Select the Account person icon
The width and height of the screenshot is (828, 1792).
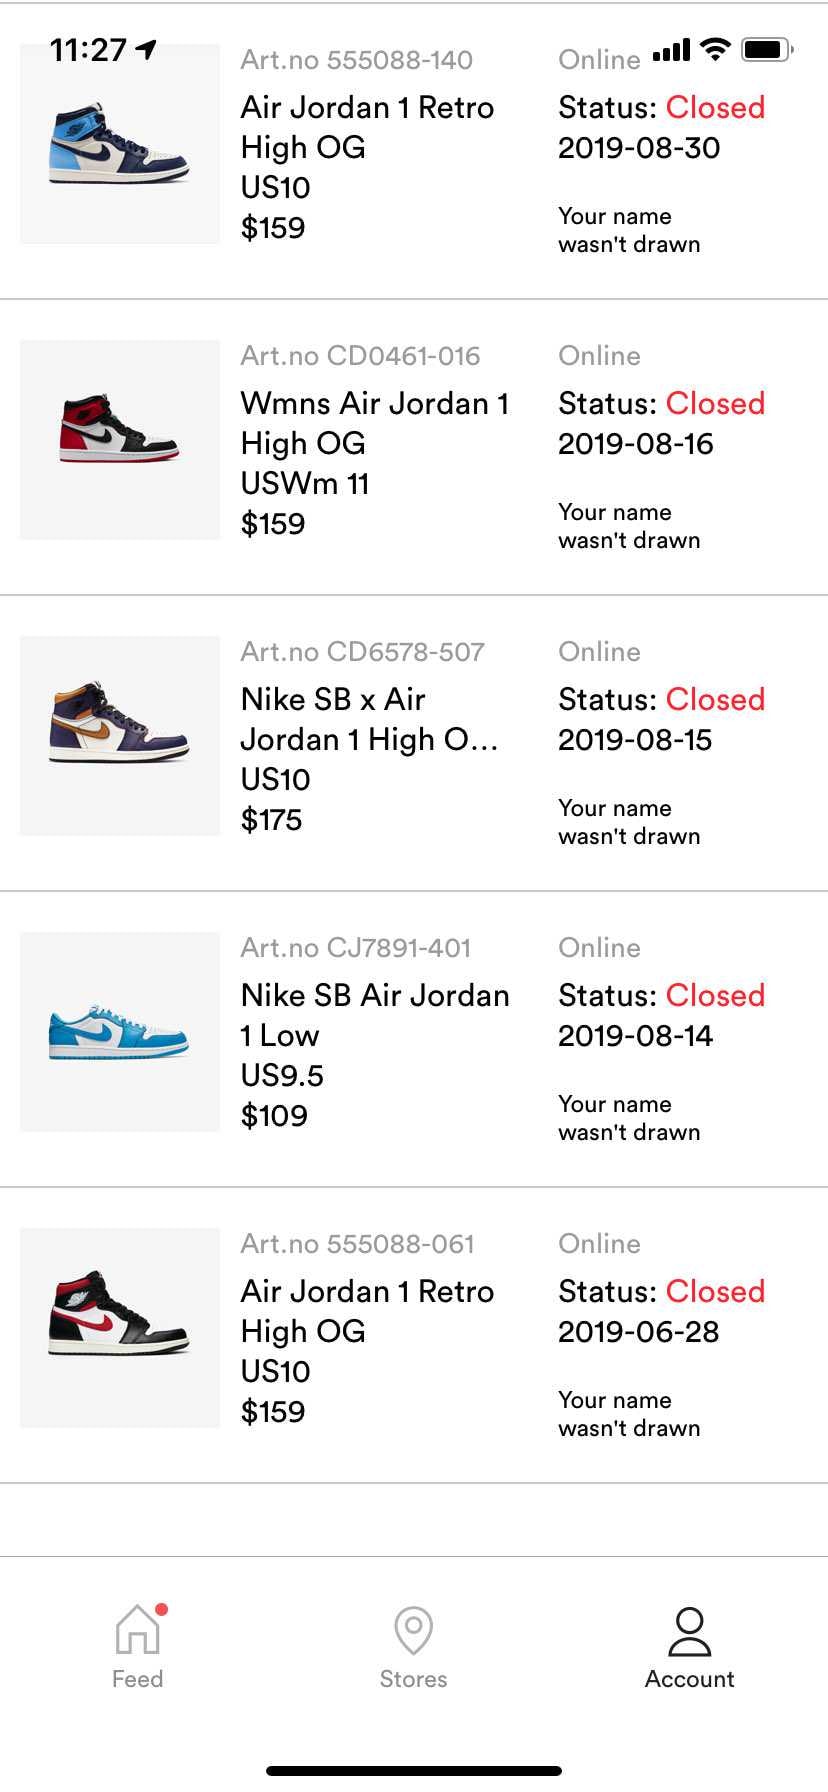pyautogui.click(x=689, y=1631)
